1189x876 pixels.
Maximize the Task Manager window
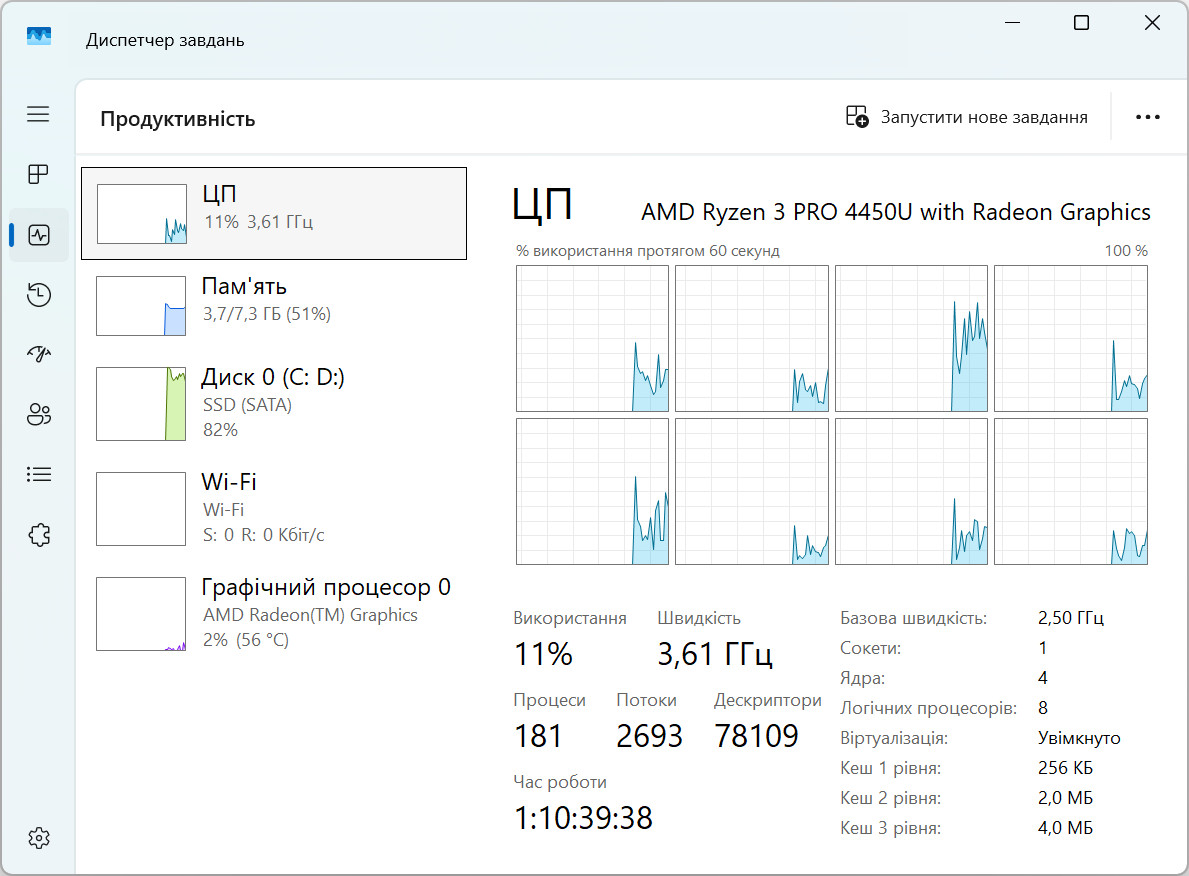[1081, 23]
